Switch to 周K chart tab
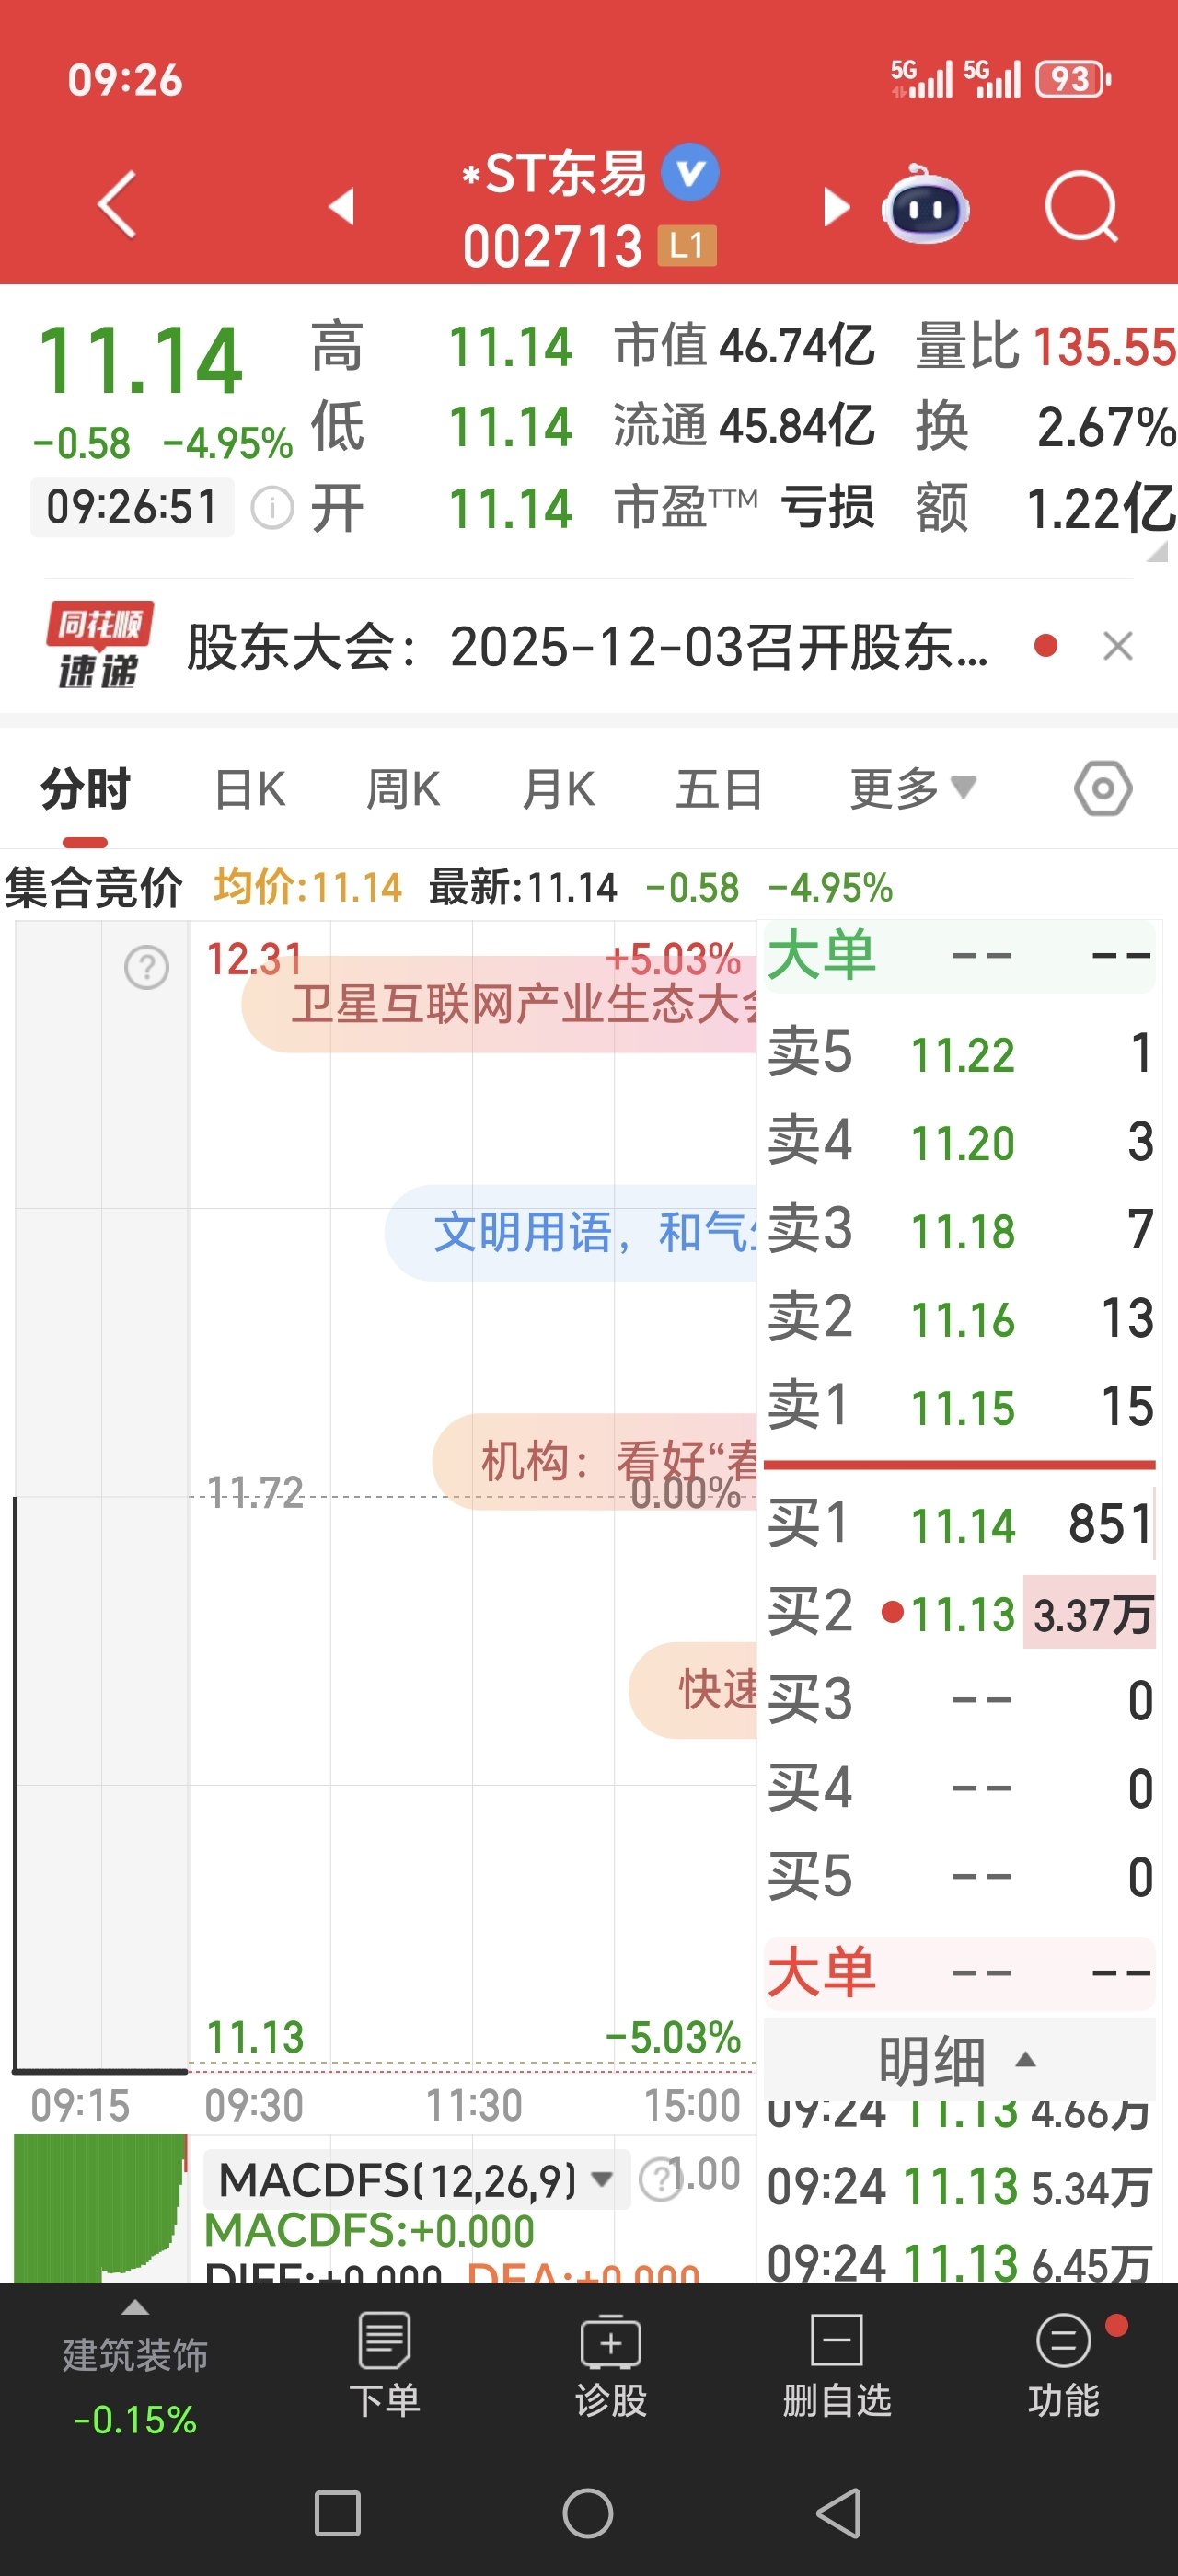The image size is (1178, 2576). click(x=403, y=790)
